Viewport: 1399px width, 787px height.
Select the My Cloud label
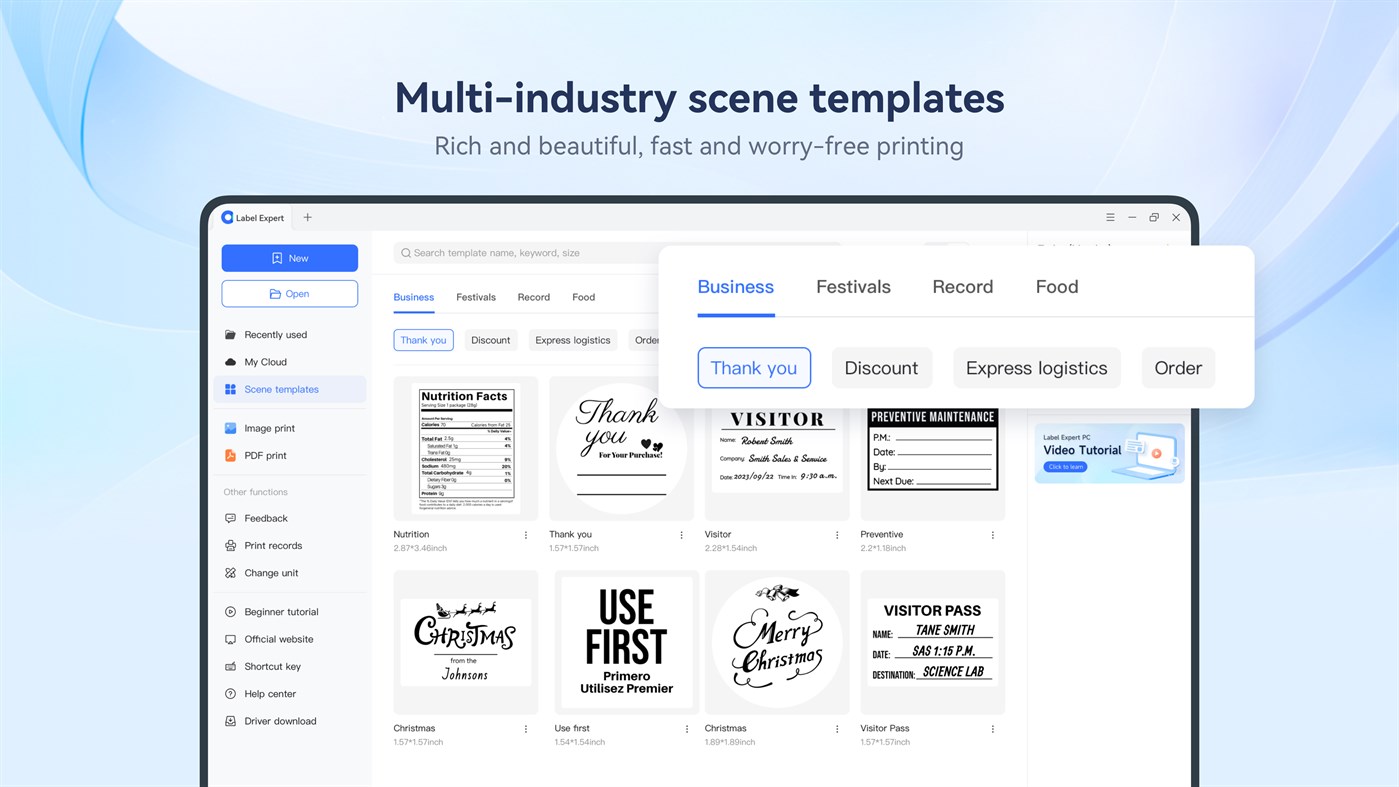[266, 362]
